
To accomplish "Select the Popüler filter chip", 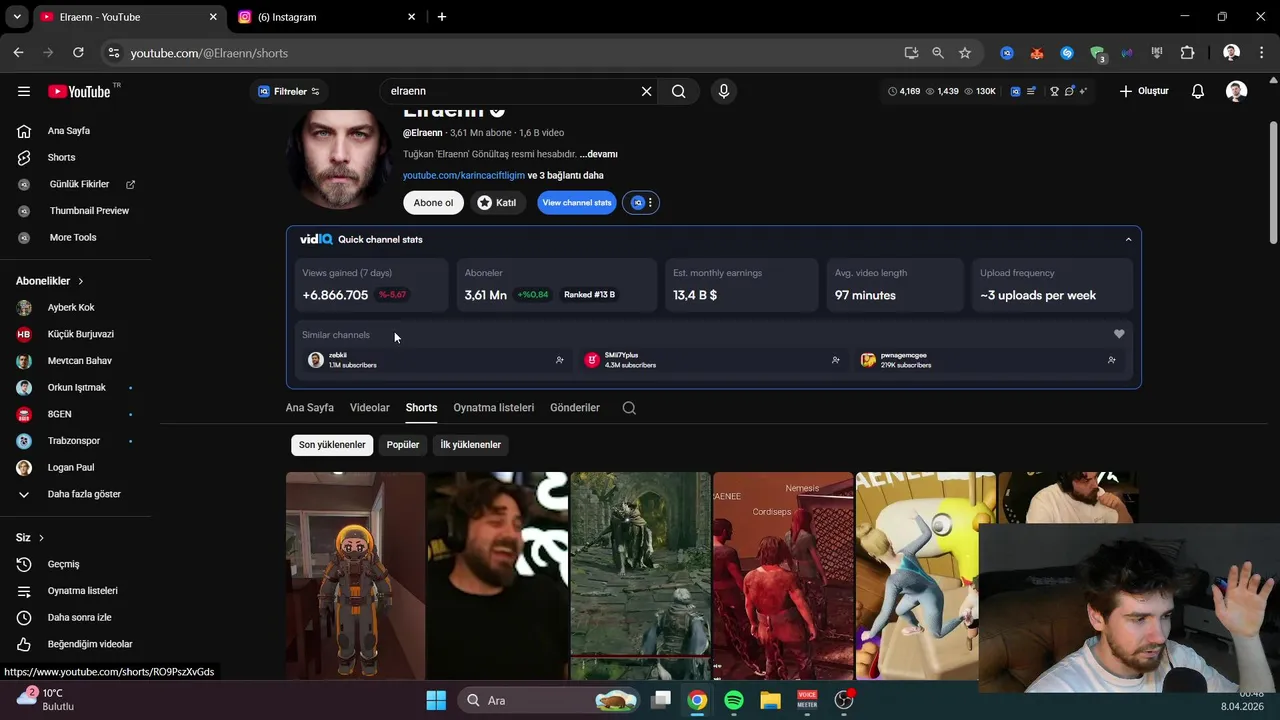I will coord(403,445).
